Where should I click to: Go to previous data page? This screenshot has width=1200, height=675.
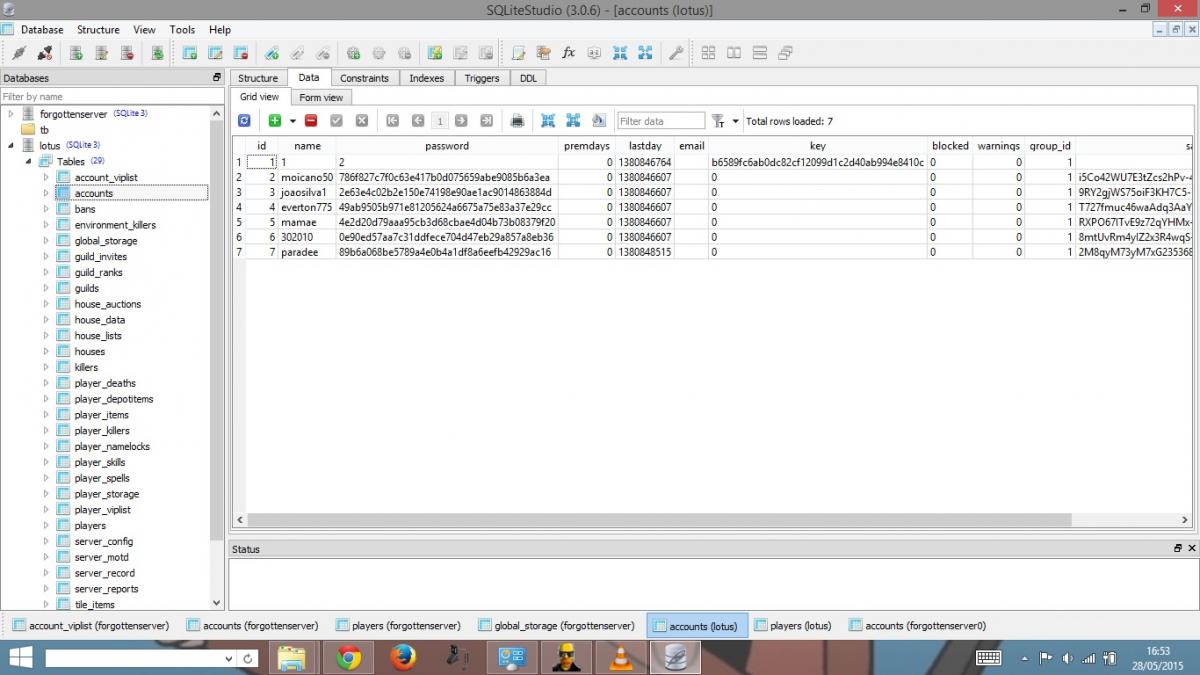[x=418, y=121]
